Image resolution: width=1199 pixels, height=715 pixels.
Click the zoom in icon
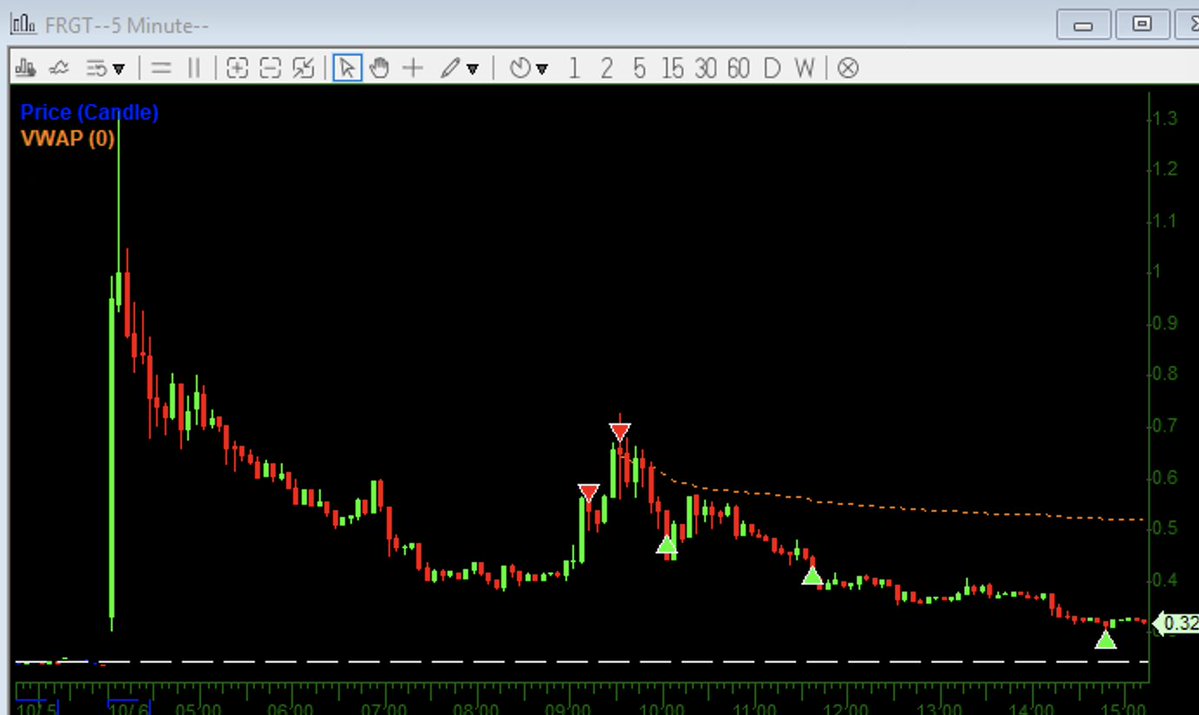[237, 68]
